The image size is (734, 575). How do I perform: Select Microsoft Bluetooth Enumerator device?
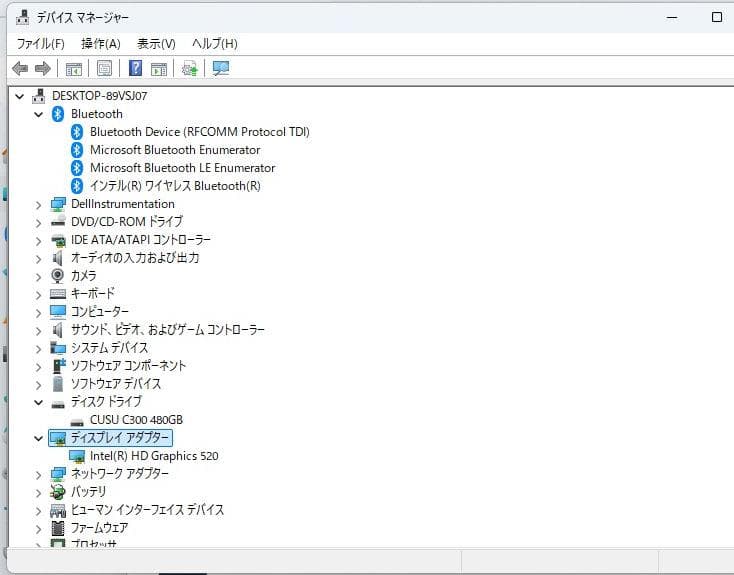click(175, 150)
